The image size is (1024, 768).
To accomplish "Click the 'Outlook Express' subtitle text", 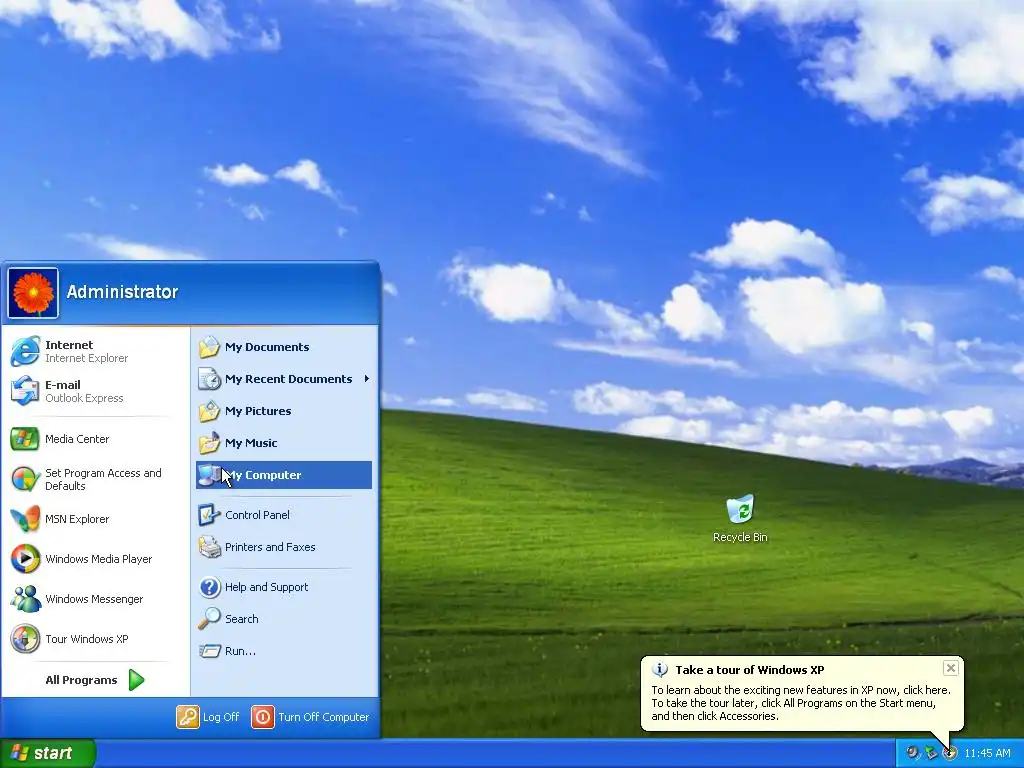I will point(84,398).
